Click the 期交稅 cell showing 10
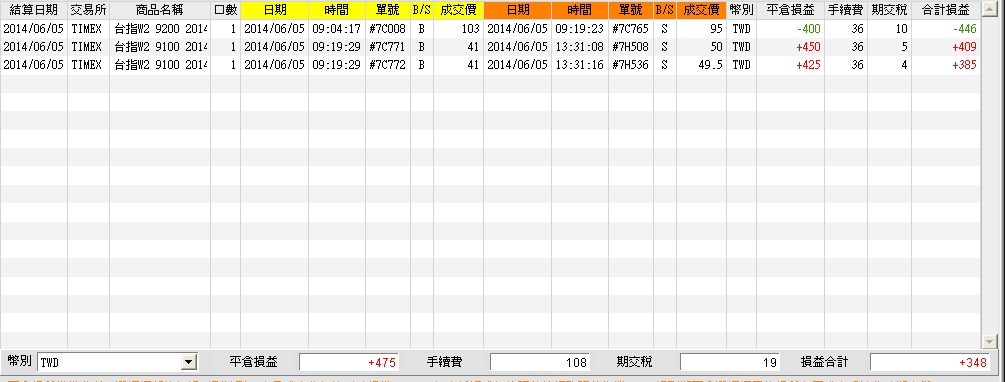The image size is (1005, 382). (x=890, y=29)
